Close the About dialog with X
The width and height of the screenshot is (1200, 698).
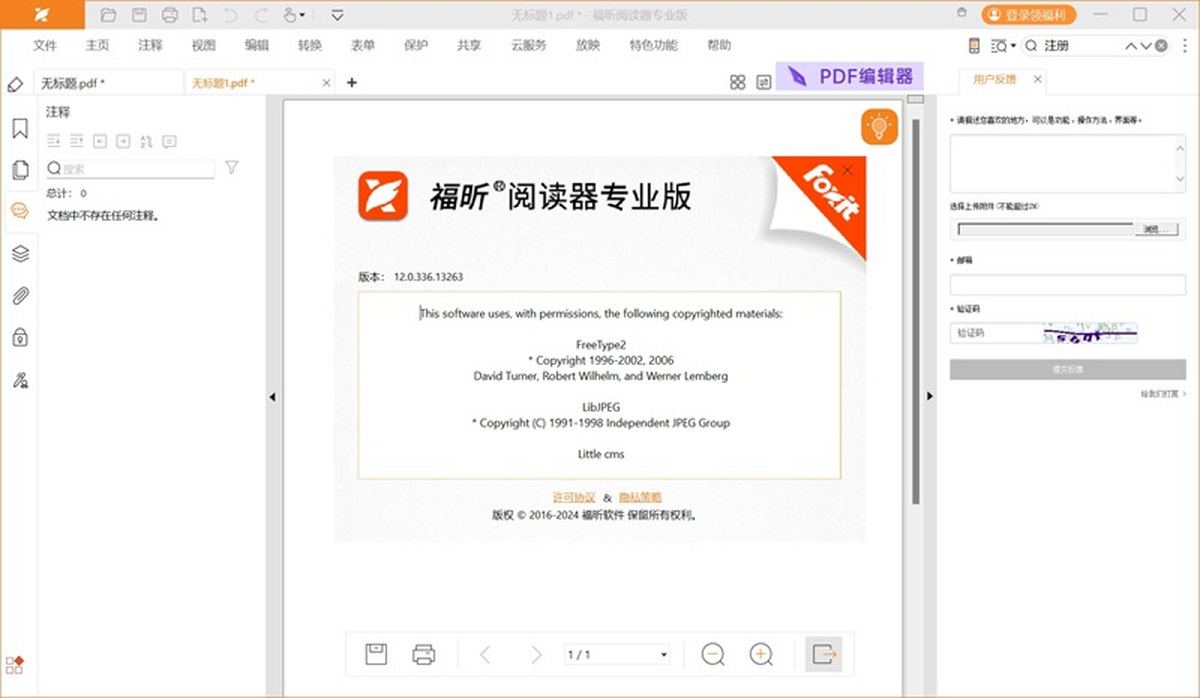(x=848, y=171)
